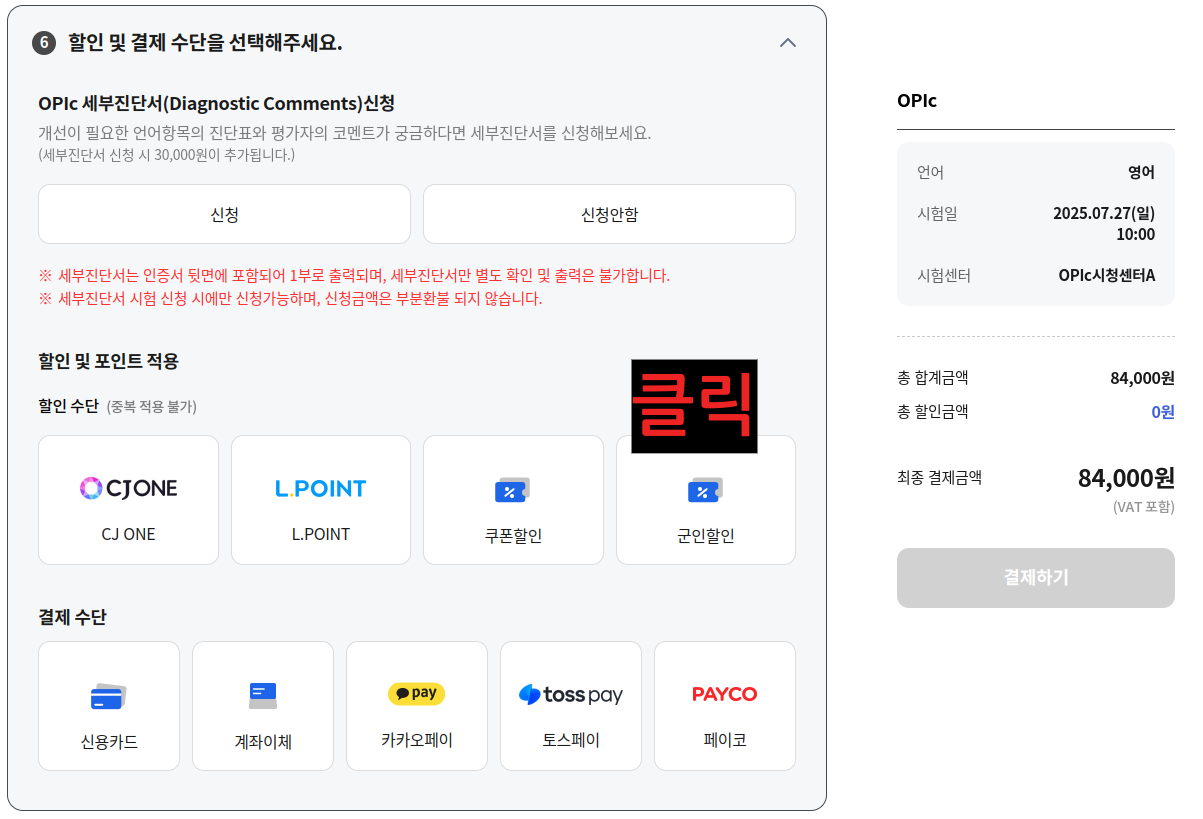Click the red 클릭 overlay graphic

coord(695,406)
